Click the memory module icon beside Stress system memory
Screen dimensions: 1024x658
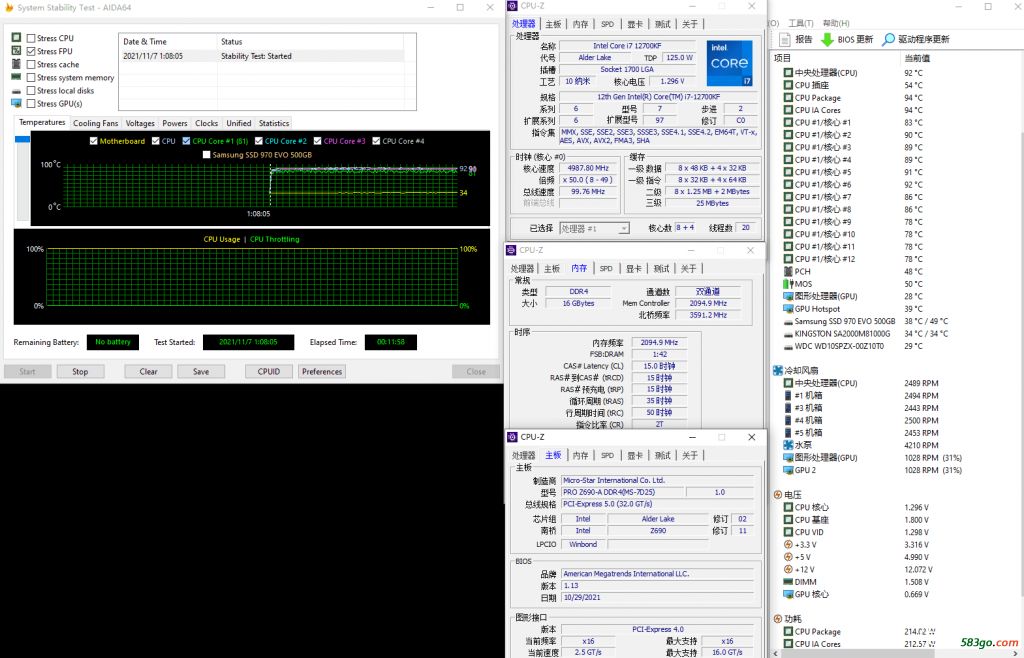pos(16,77)
